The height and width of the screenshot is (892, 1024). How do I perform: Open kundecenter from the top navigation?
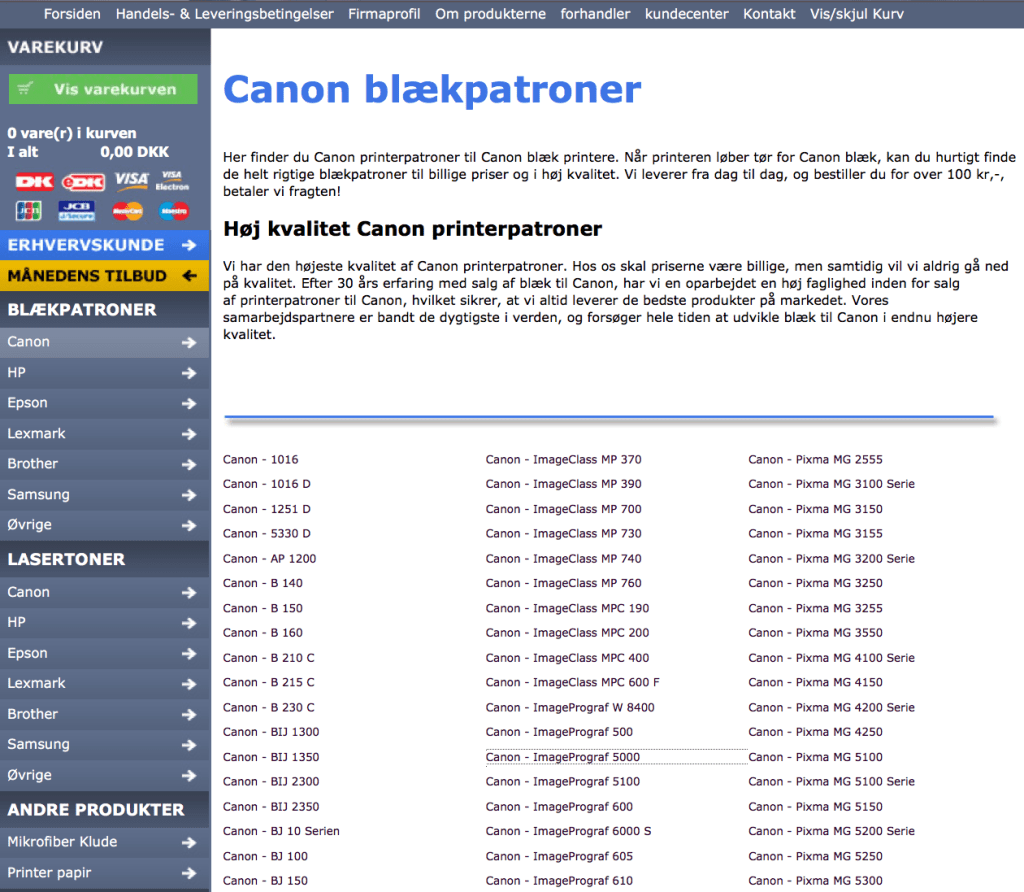pyautogui.click(x=686, y=14)
